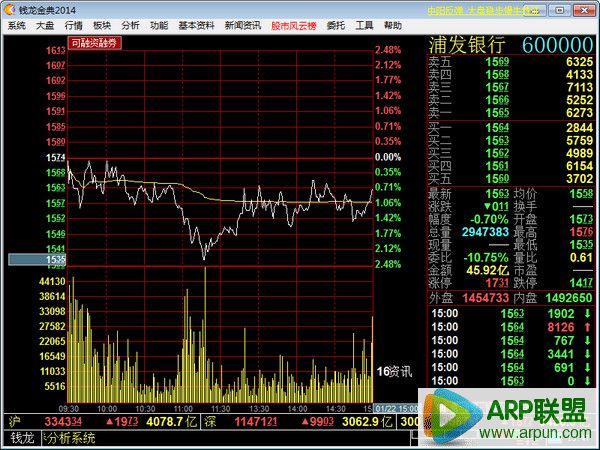Open the 系统 menu
The width and height of the screenshot is (600, 450).
coord(17,26)
